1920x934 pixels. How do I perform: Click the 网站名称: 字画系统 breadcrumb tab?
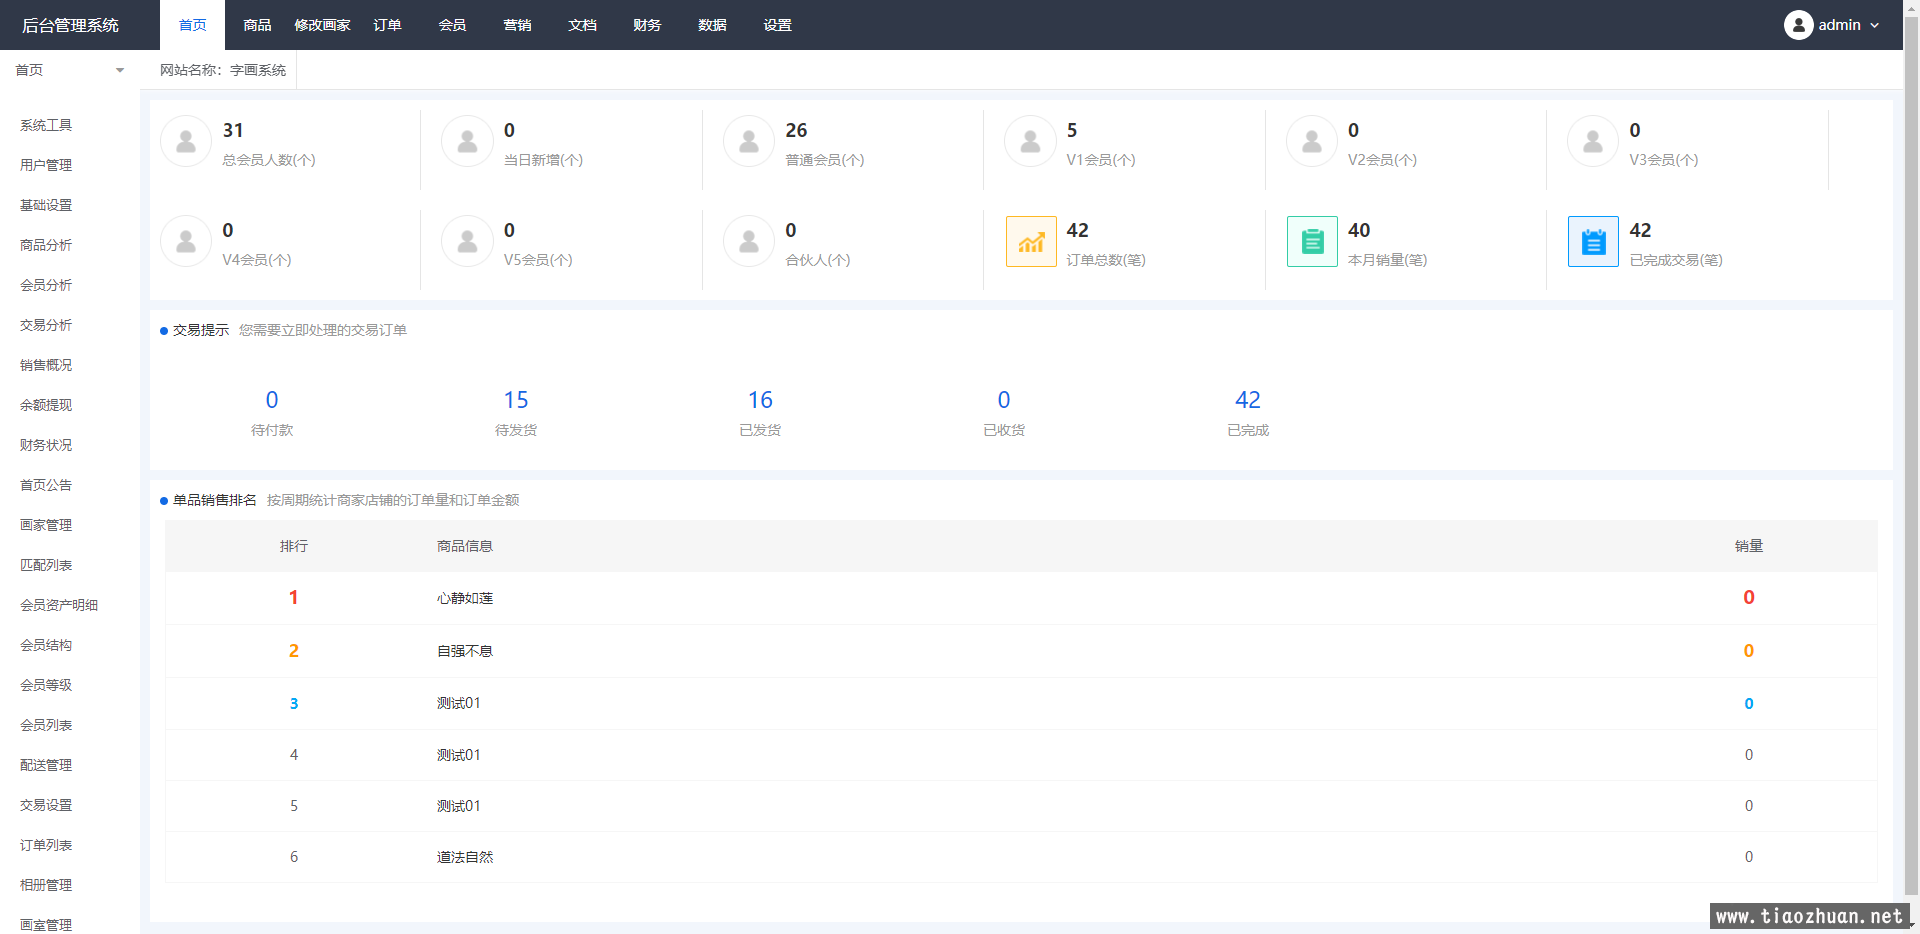coord(223,70)
